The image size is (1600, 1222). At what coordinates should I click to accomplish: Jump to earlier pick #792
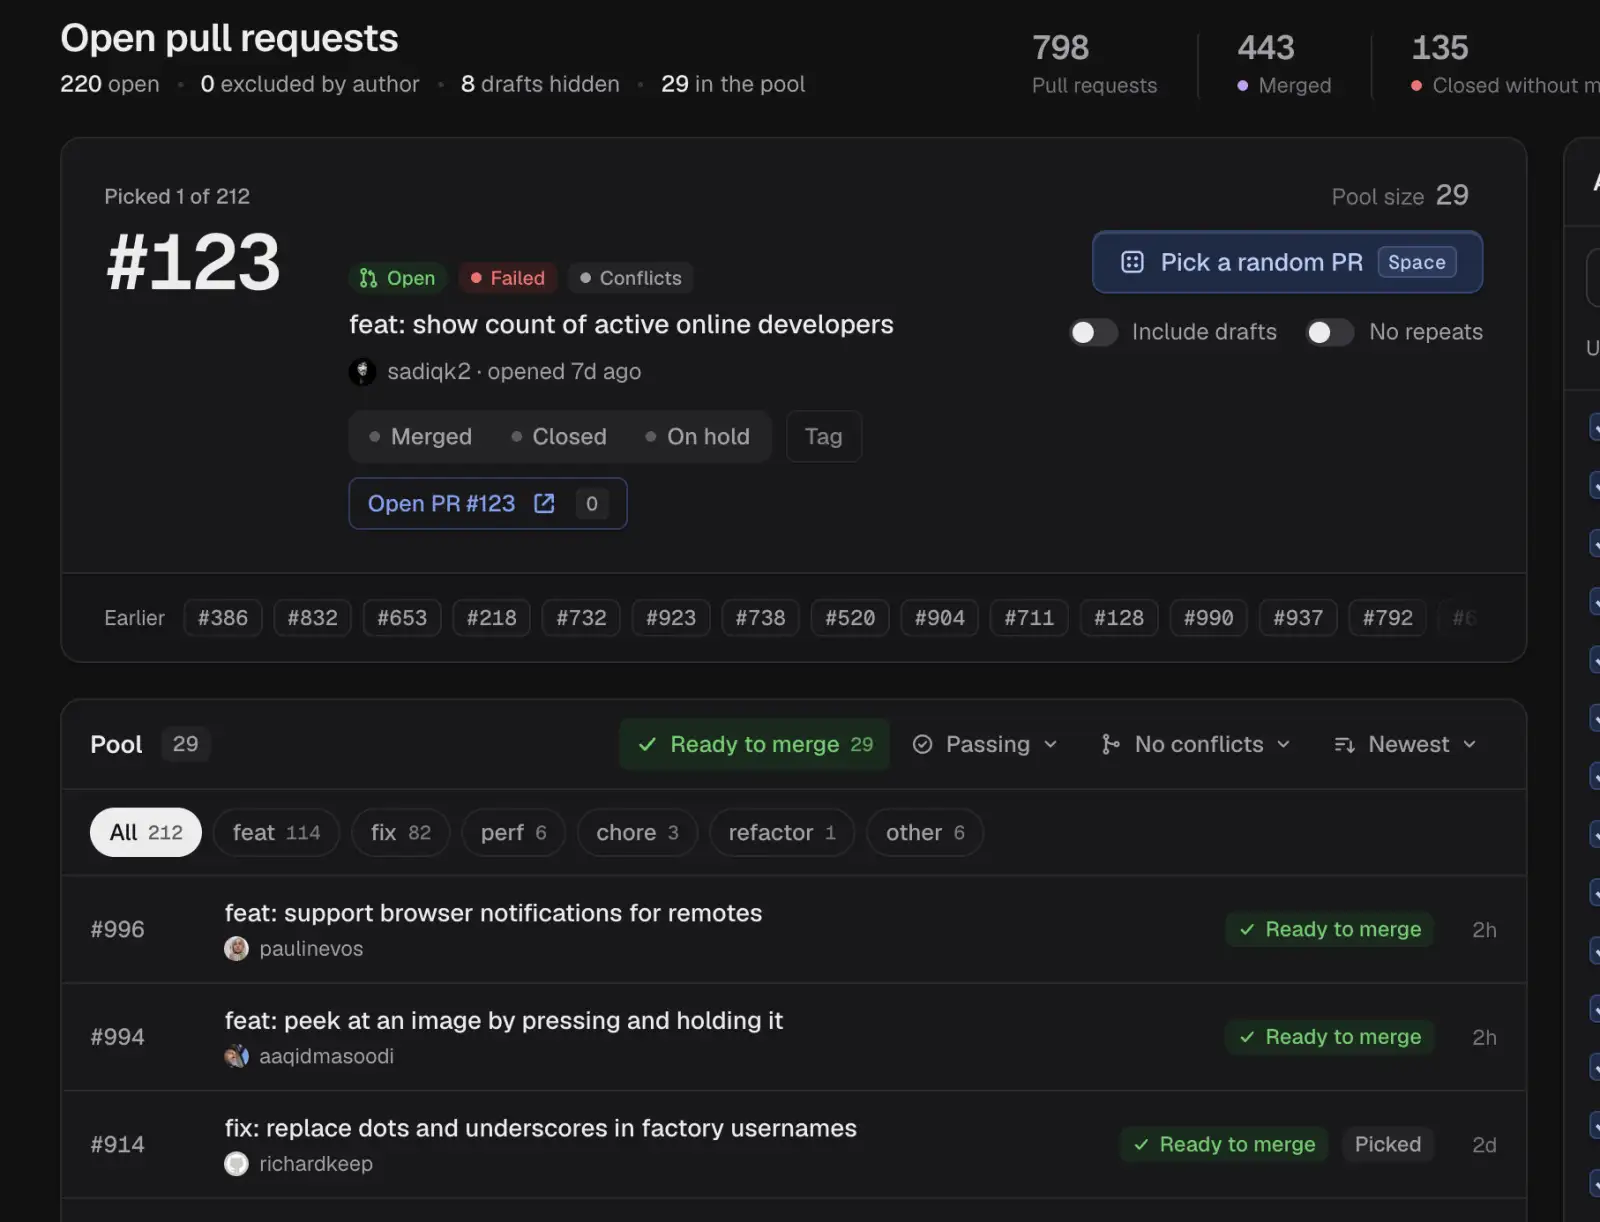[1388, 618]
